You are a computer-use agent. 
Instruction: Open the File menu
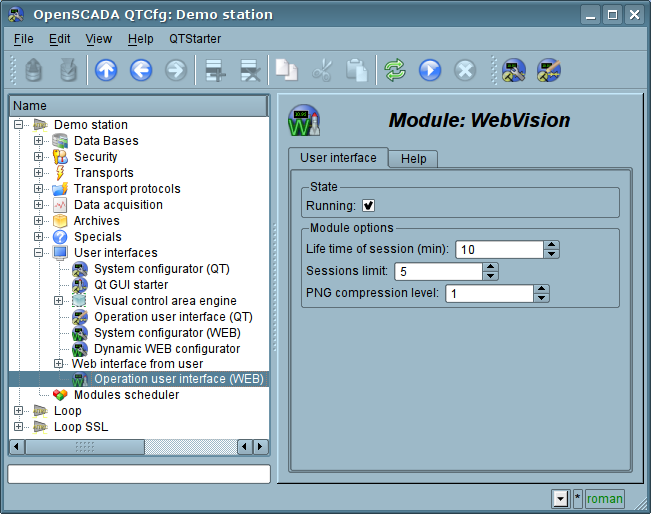pyautogui.click(x=24, y=39)
